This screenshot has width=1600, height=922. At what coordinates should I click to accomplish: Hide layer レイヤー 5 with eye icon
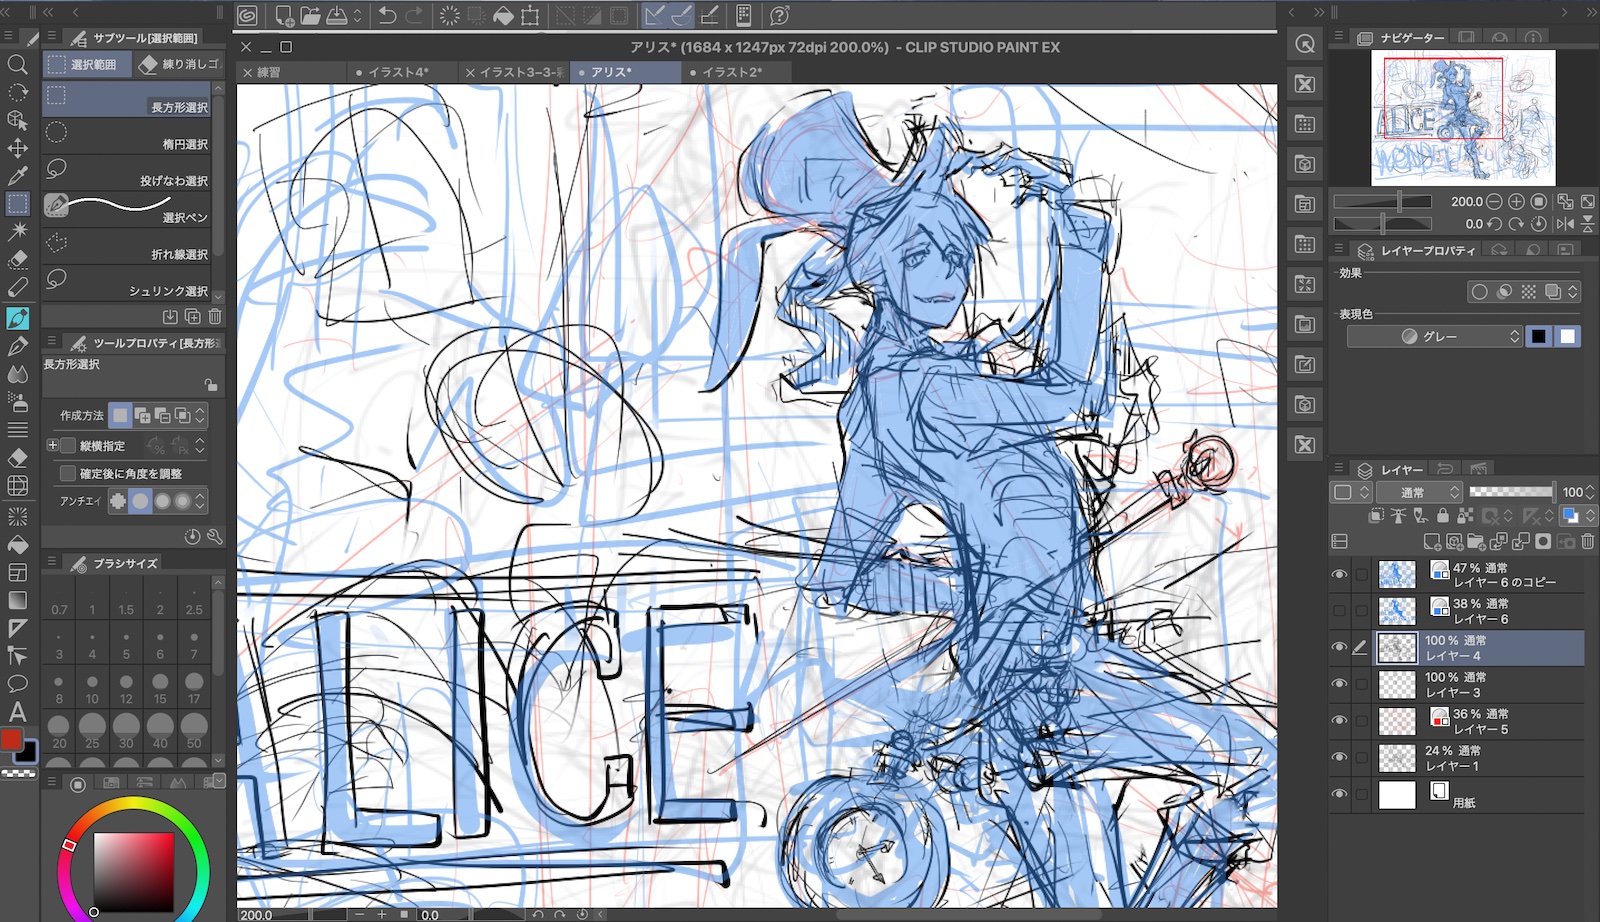(1339, 720)
